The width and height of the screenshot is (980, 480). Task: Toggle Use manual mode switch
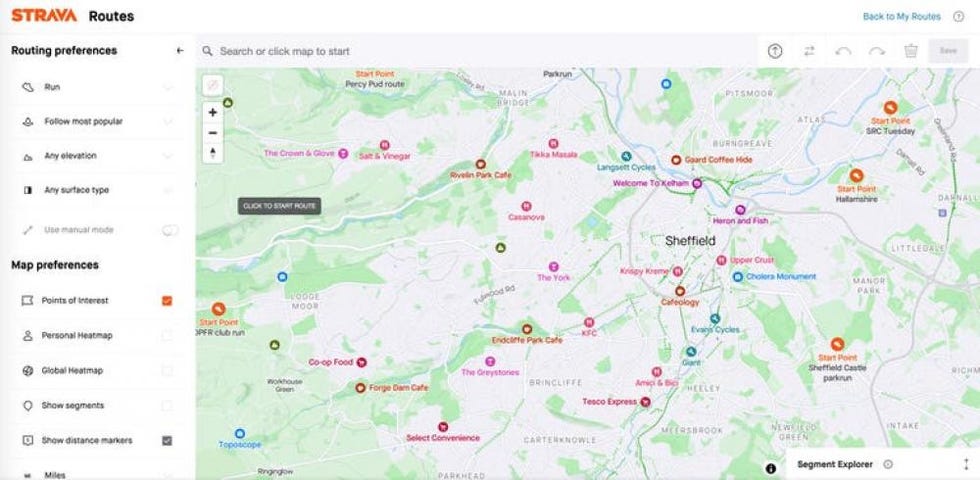tap(170, 230)
